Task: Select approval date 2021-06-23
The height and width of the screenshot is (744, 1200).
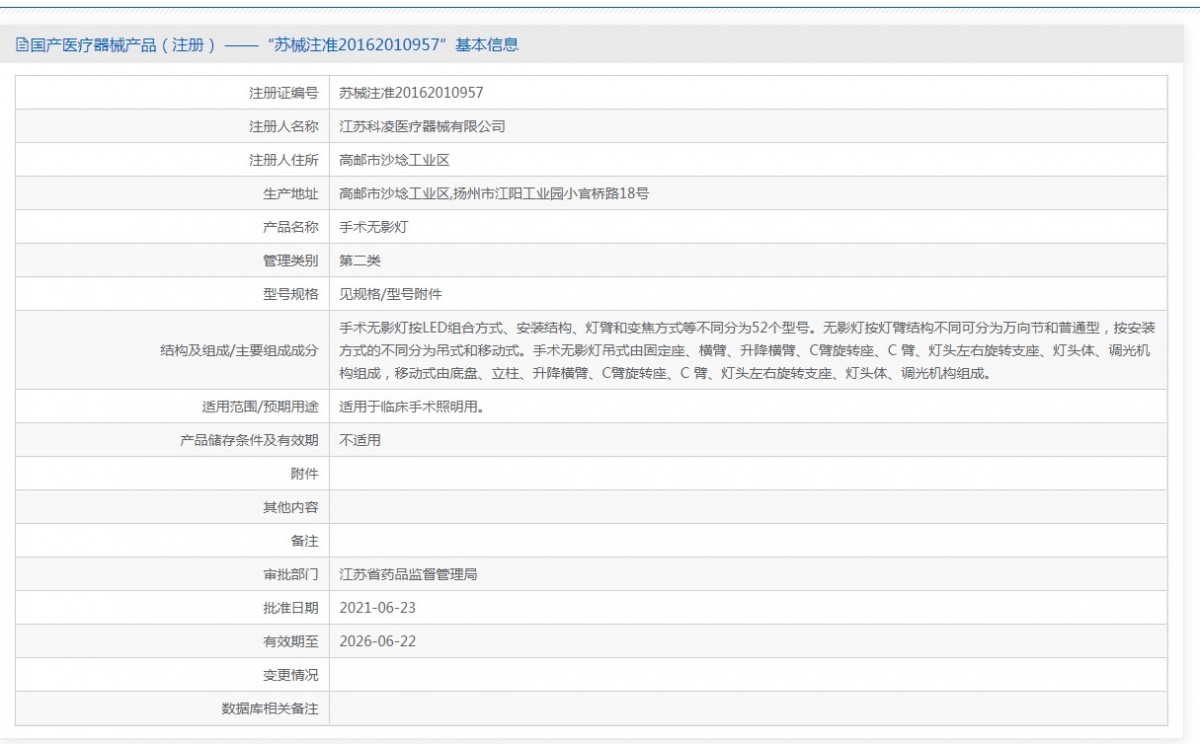Action: pyautogui.click(x=377, y=608)
